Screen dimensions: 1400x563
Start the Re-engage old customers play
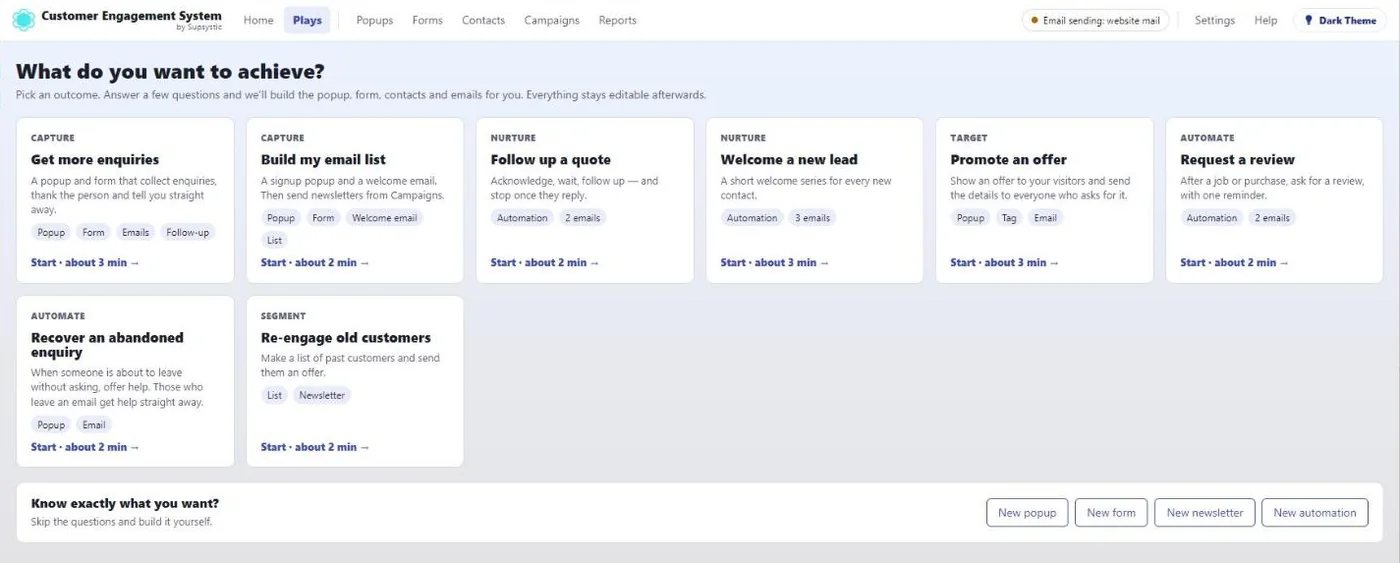(315, 447)
